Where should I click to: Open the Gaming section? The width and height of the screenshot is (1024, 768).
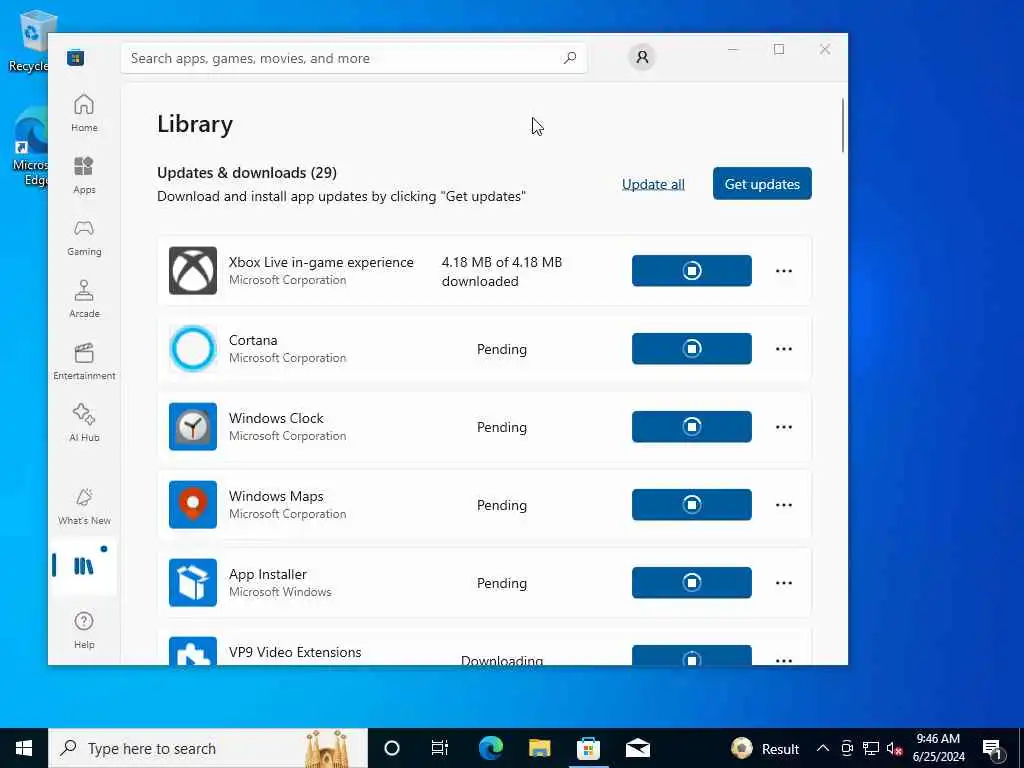click(84, 237)
